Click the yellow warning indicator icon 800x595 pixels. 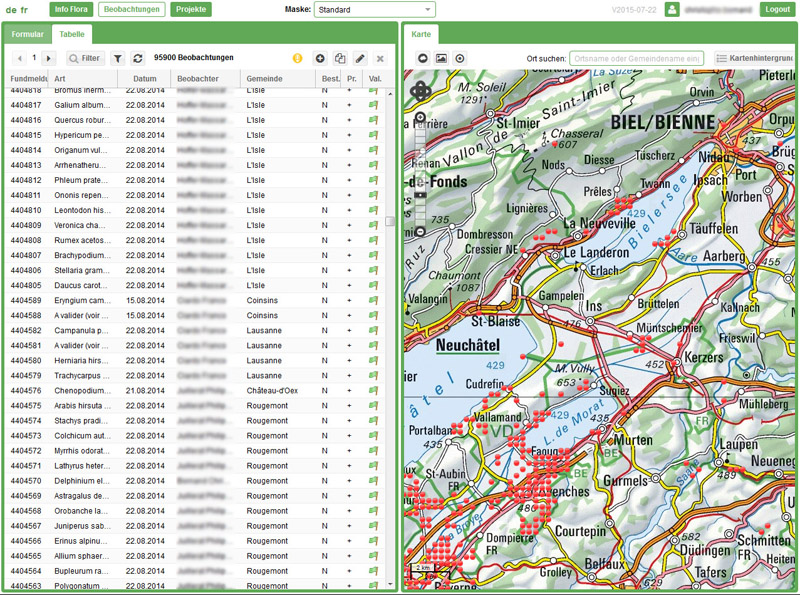[297, 59]
